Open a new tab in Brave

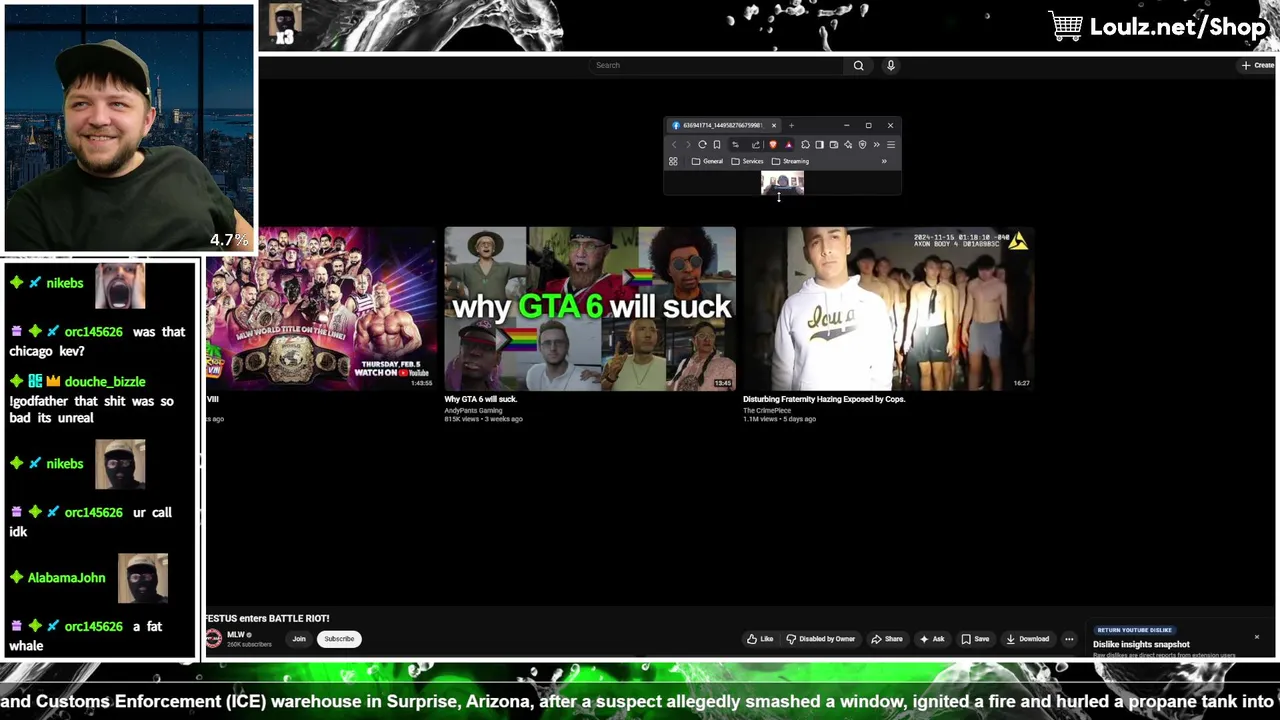[791, 125]
